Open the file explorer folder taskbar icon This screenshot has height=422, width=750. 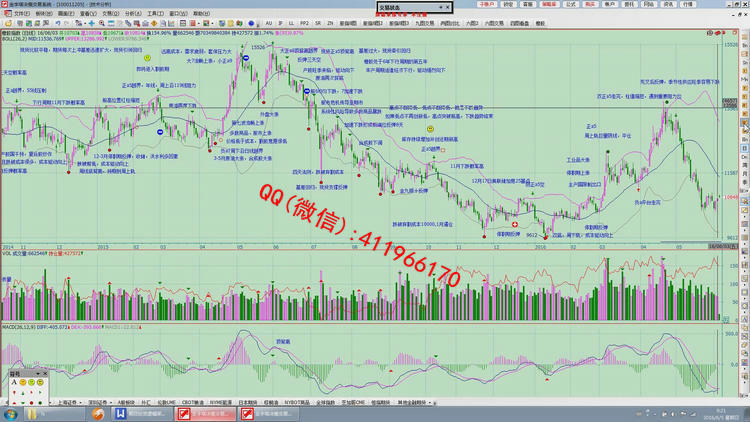[x=33, y=414]
